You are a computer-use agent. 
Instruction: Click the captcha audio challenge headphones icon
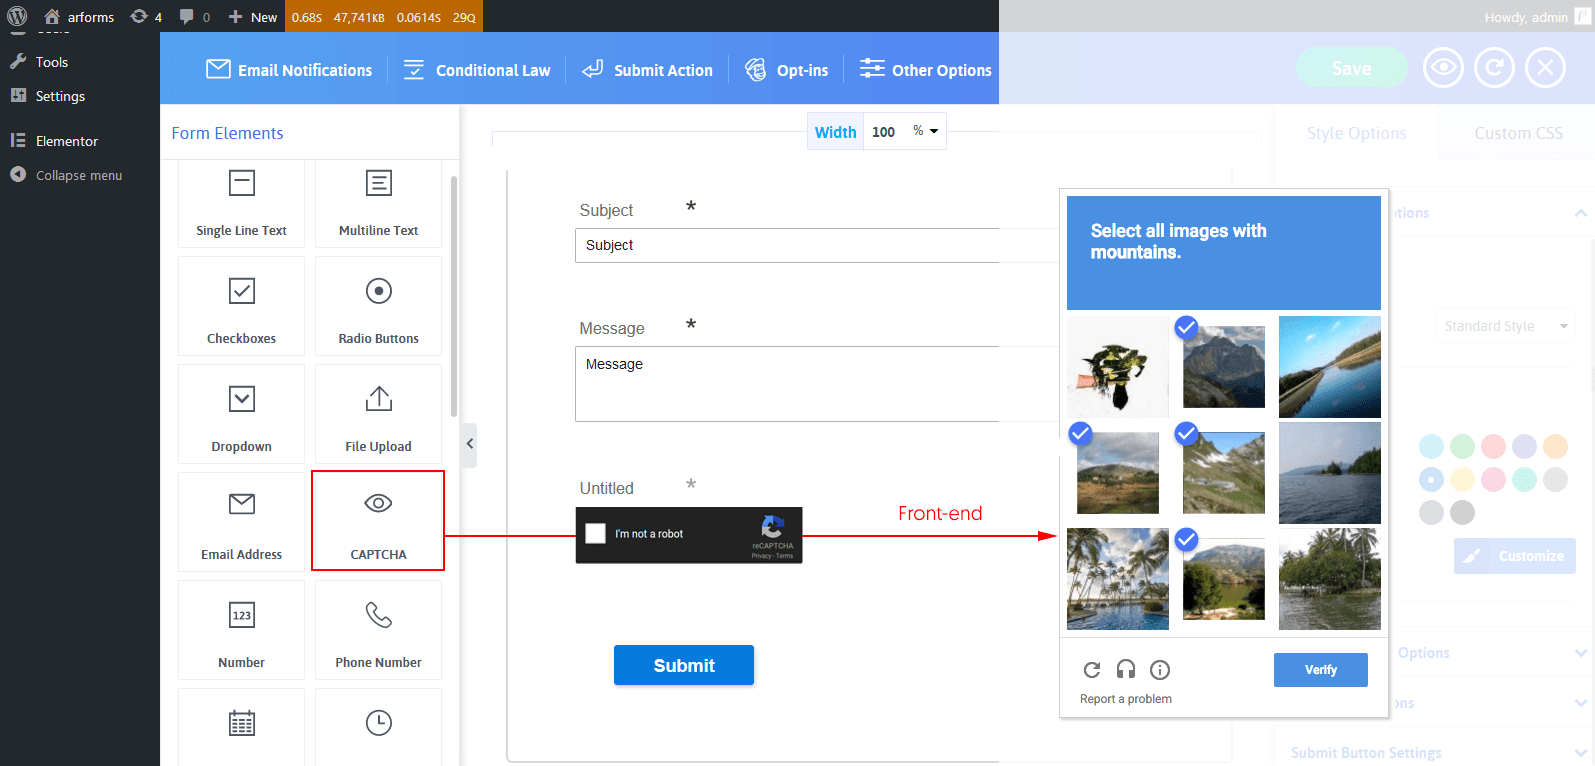(1126, 670)
